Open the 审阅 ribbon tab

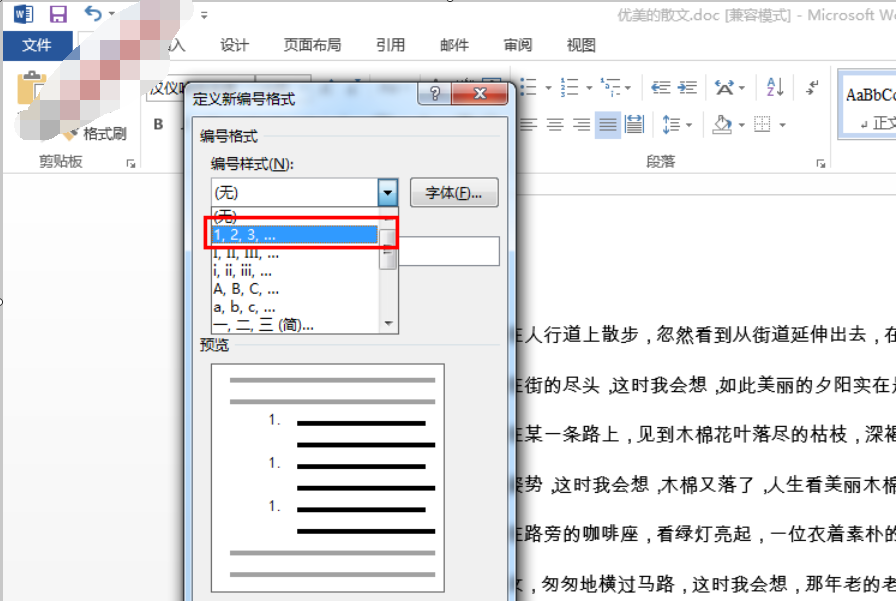point(517,45)
